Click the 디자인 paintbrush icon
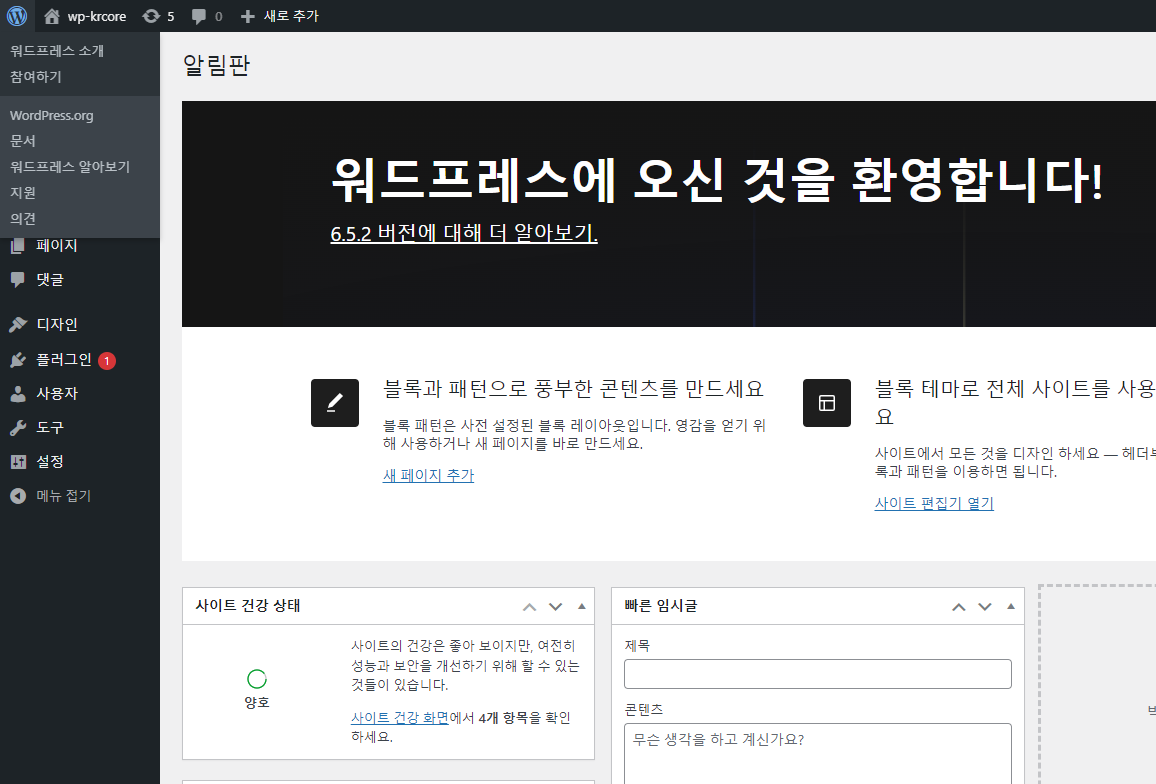 (x=18, y=325)
